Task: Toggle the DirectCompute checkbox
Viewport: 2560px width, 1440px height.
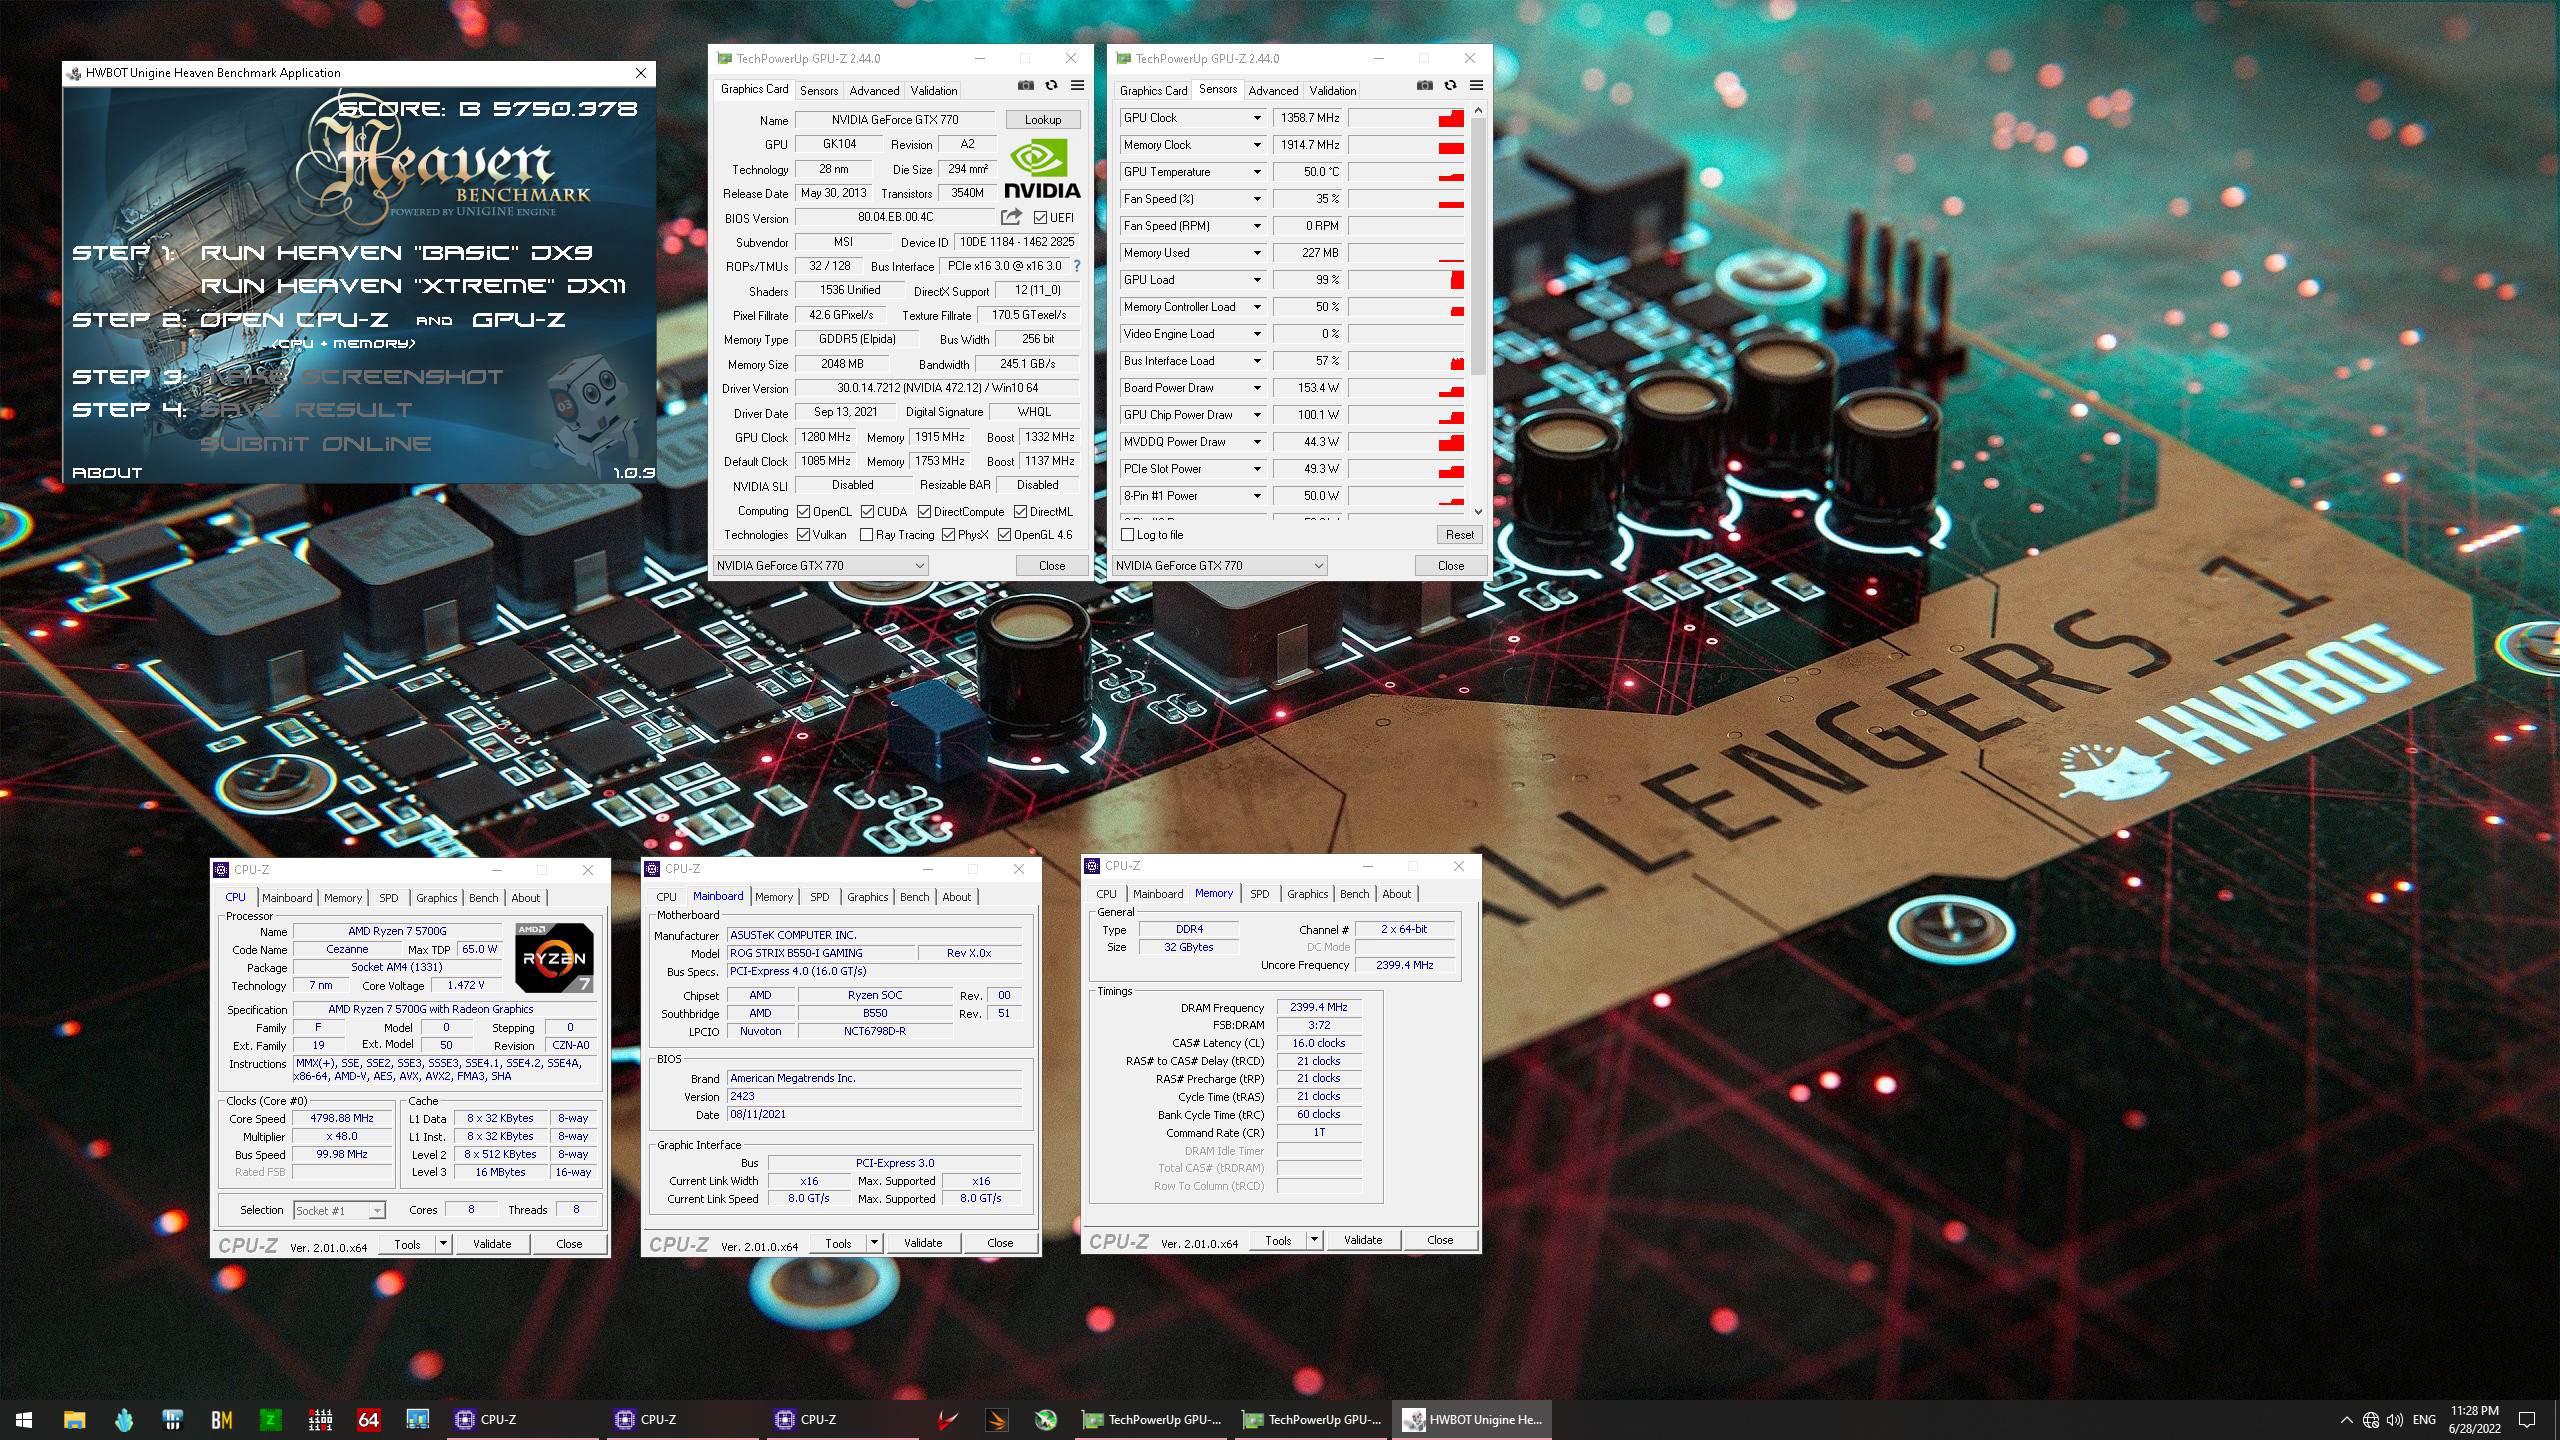Action: [924, 511]
